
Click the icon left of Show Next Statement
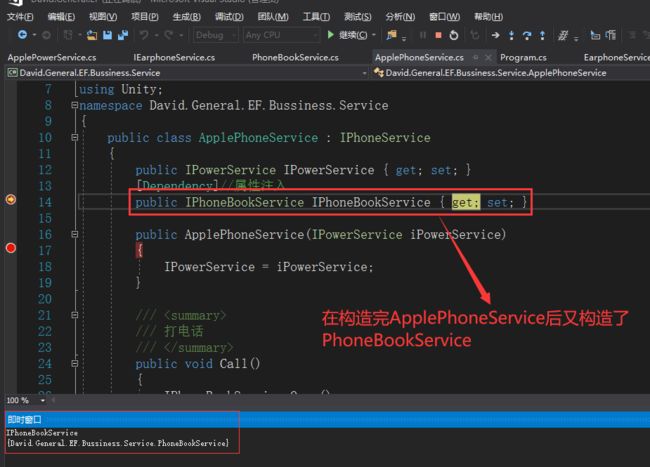(x=475, y=35)
